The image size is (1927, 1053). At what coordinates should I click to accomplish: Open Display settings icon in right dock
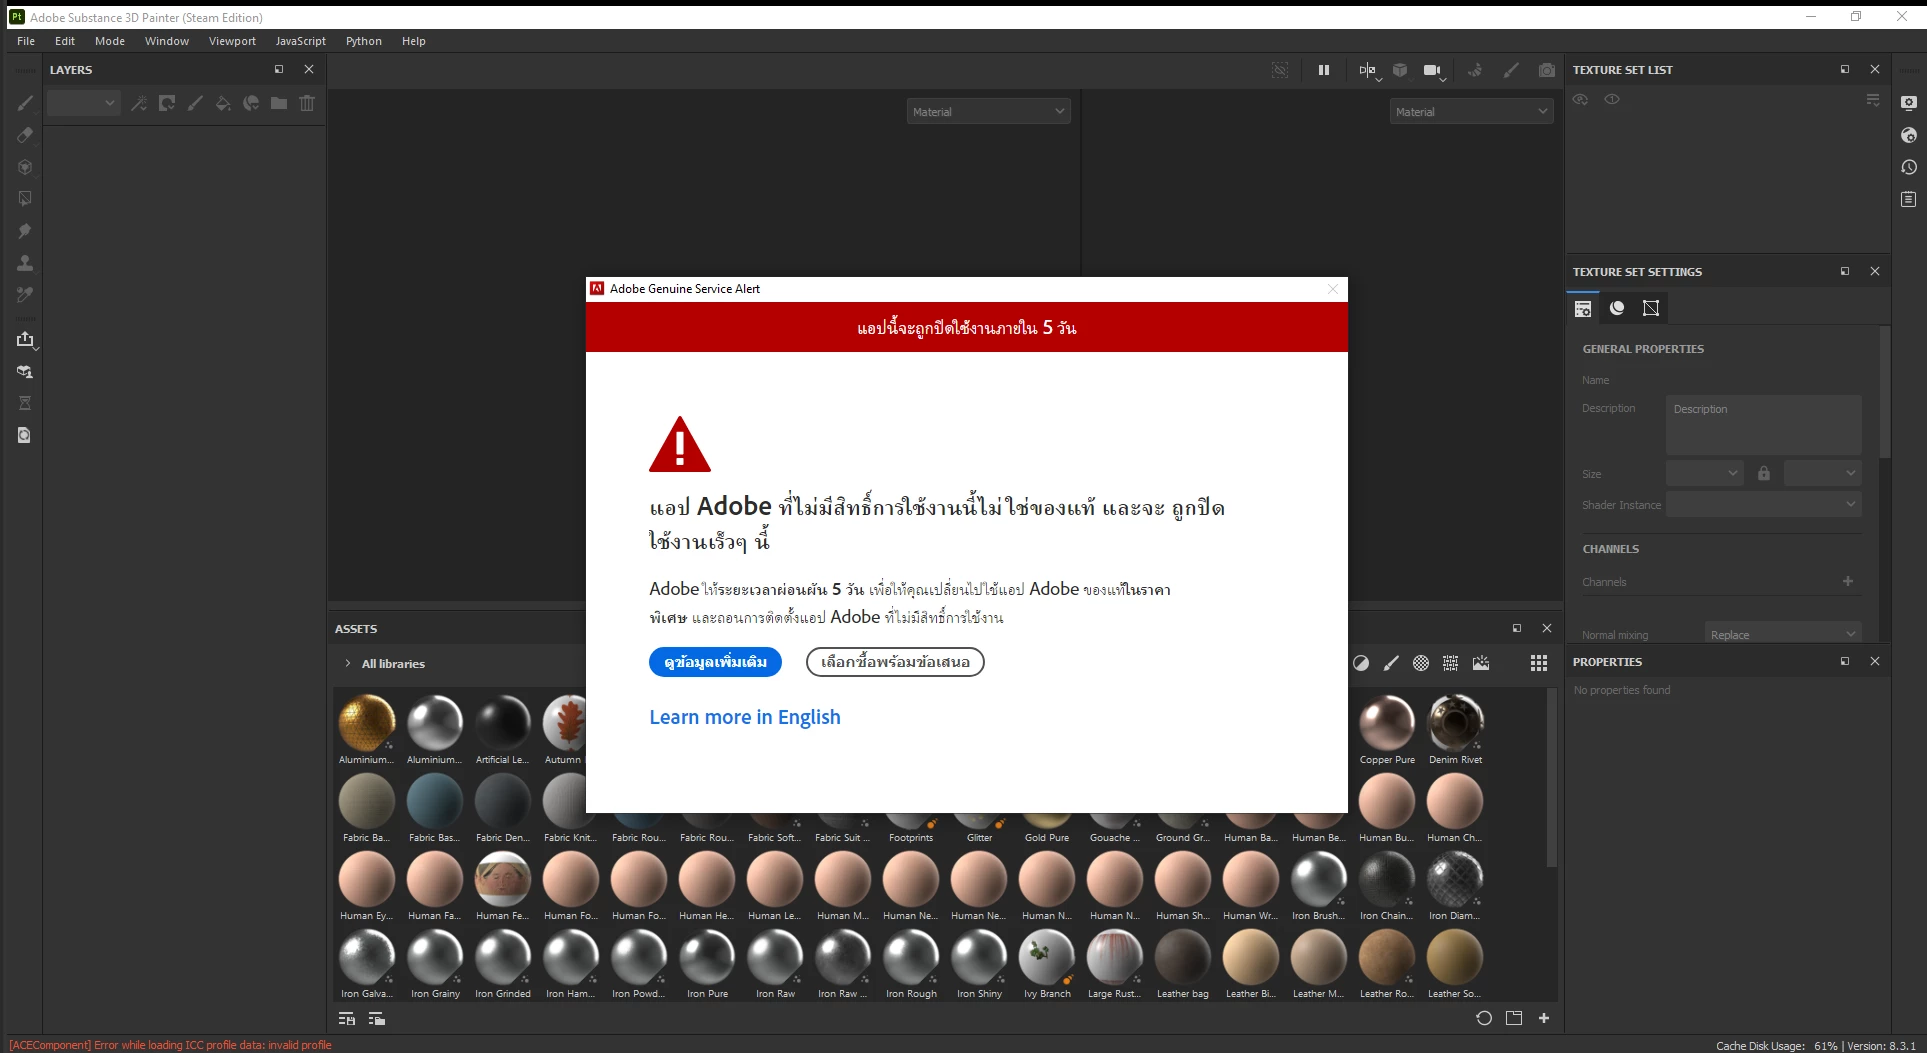[x=1909, y=103]
